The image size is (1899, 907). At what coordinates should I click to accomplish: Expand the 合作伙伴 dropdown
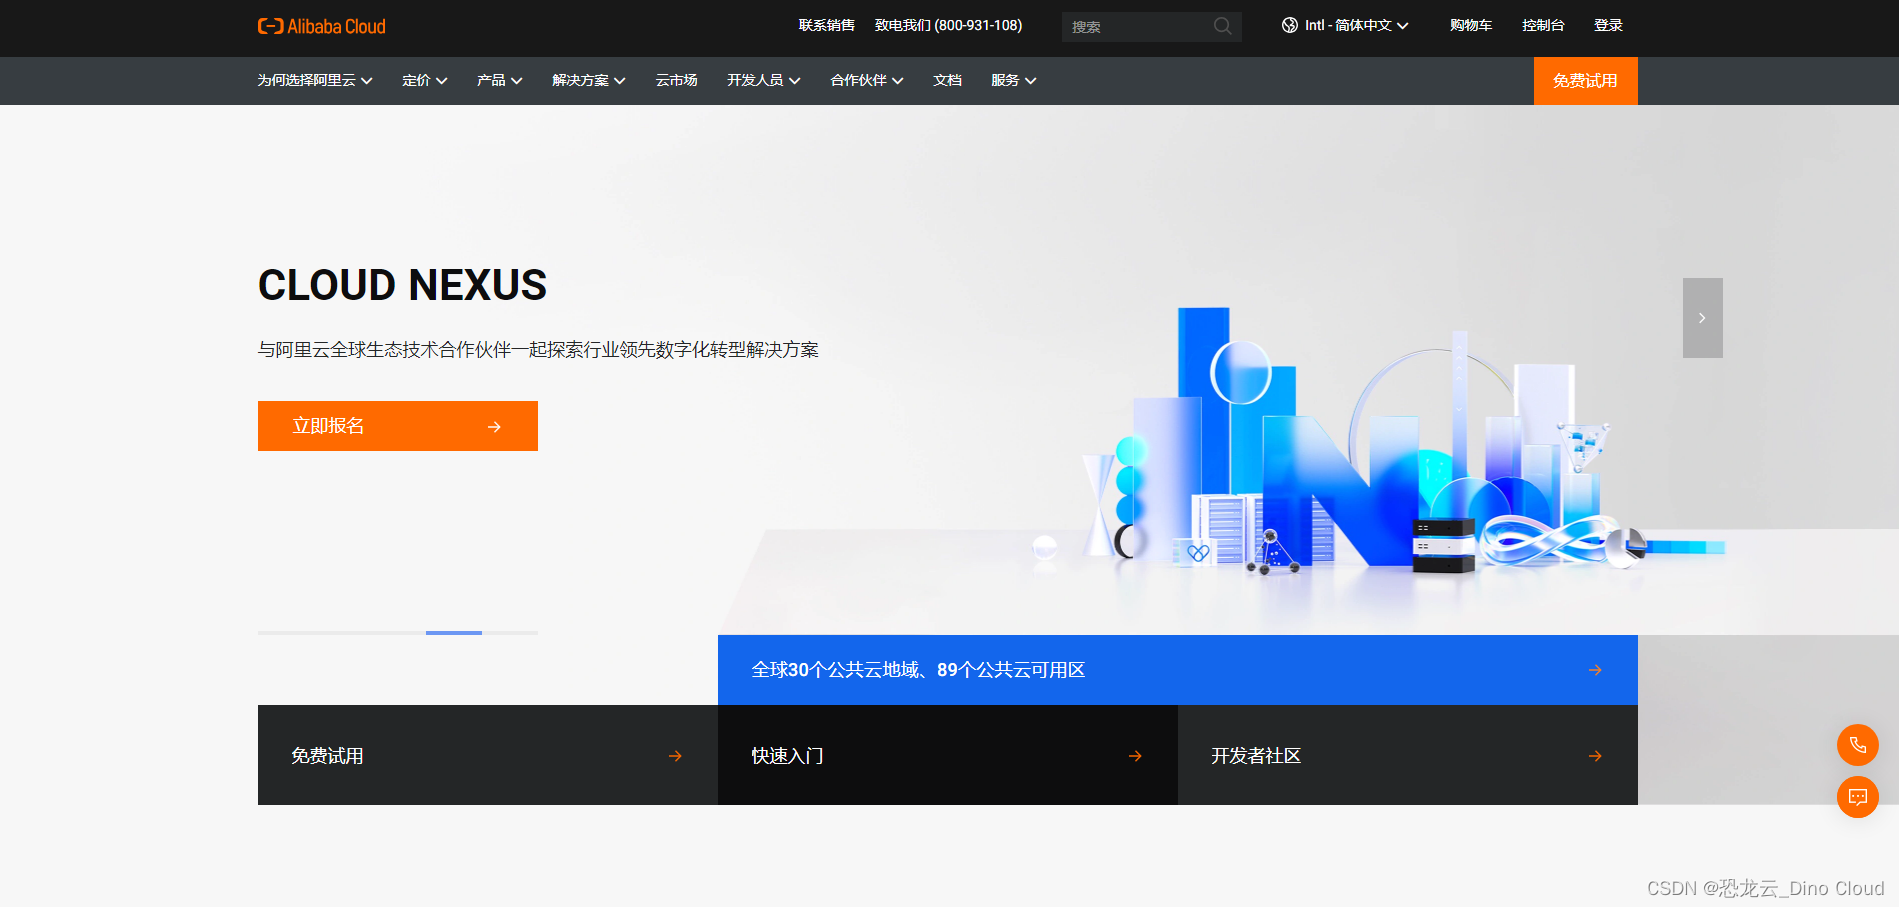[x=867, y=80]
